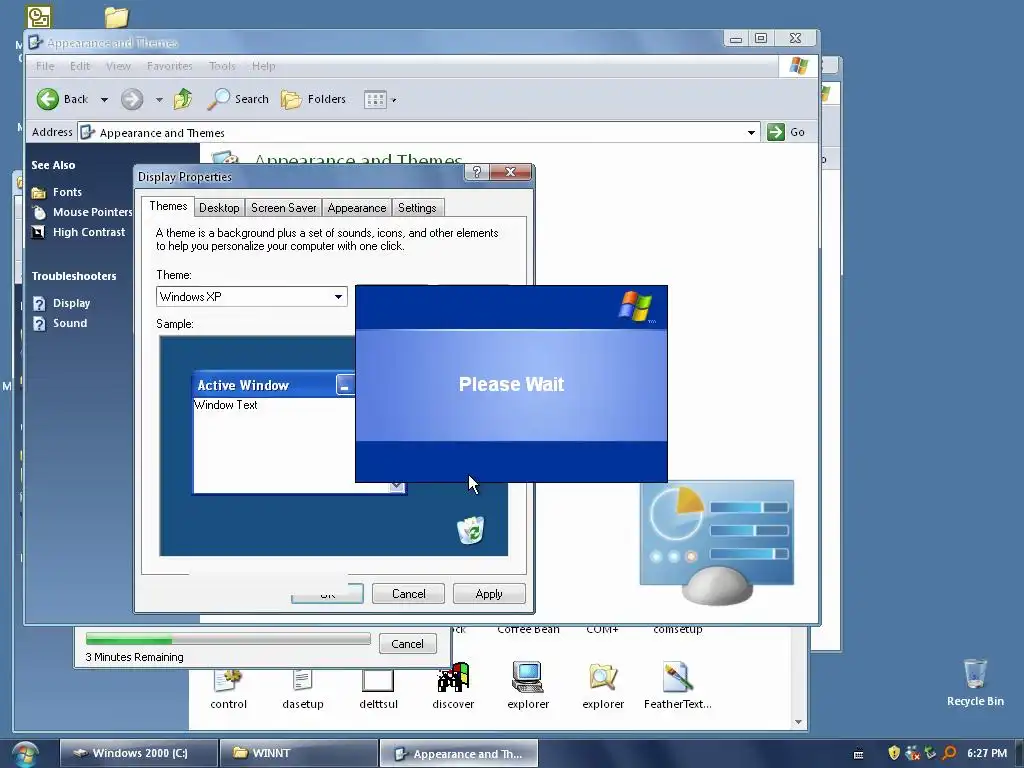Open the View menu
This screenshot has width=1024, height=768.
[118, 66]
